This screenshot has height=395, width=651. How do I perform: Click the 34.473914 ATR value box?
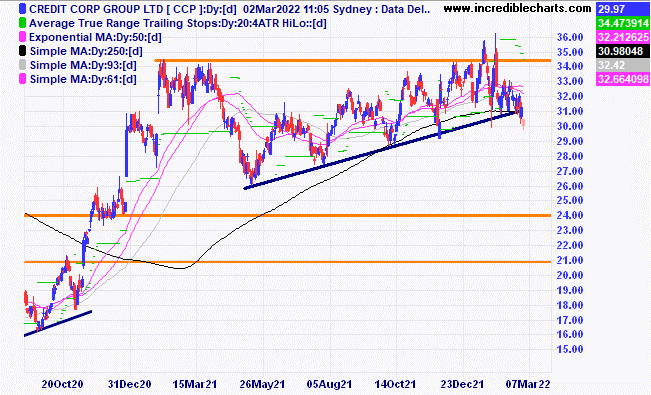[623, 23]
